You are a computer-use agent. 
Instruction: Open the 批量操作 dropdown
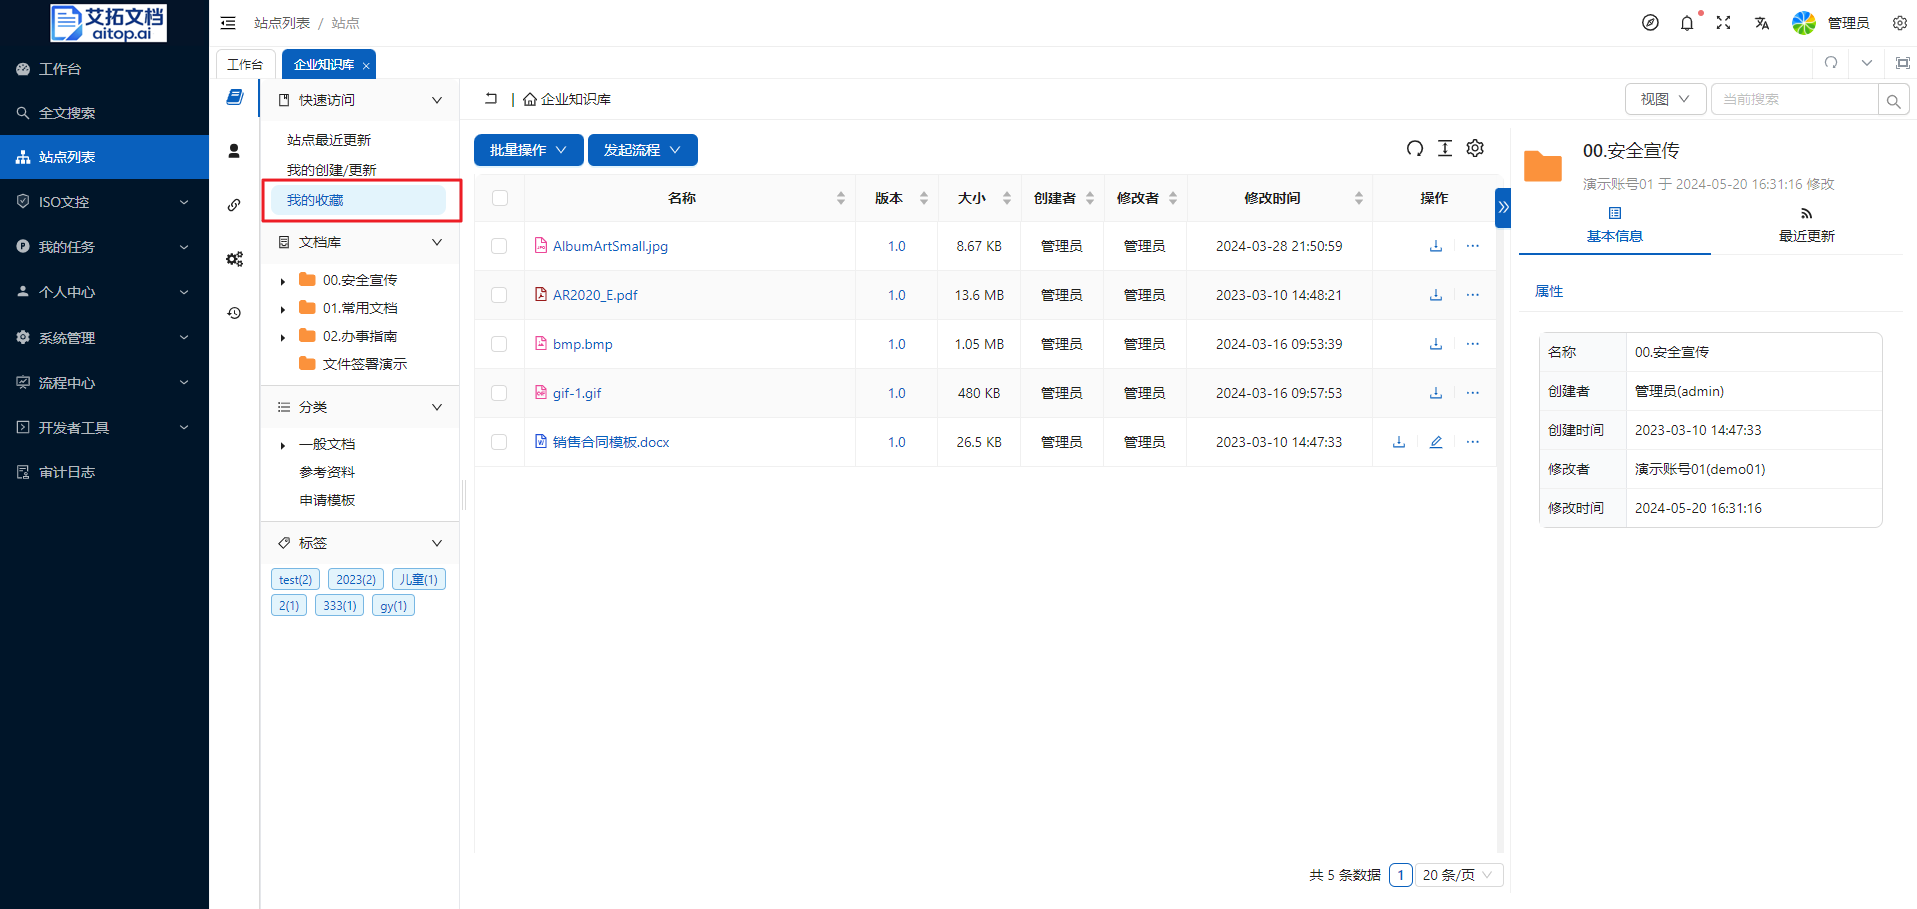click(528, 150)
